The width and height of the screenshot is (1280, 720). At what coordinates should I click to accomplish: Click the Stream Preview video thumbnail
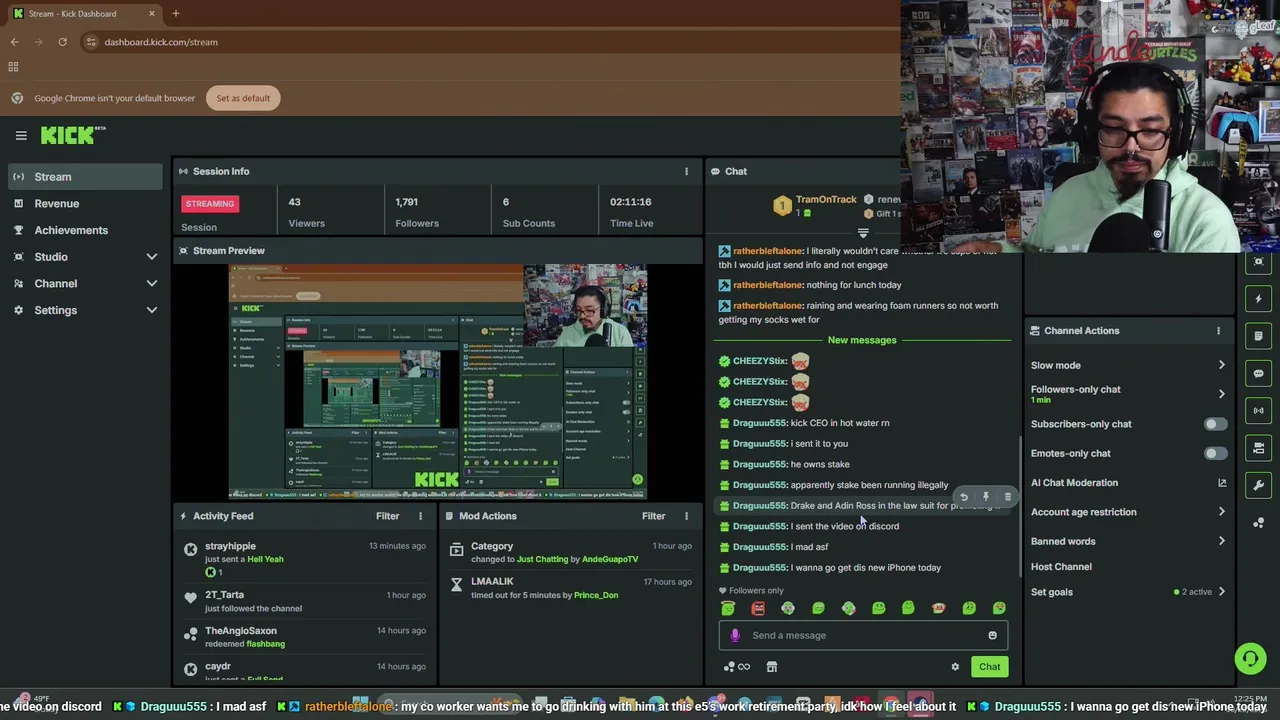click(x=438, y=381)
